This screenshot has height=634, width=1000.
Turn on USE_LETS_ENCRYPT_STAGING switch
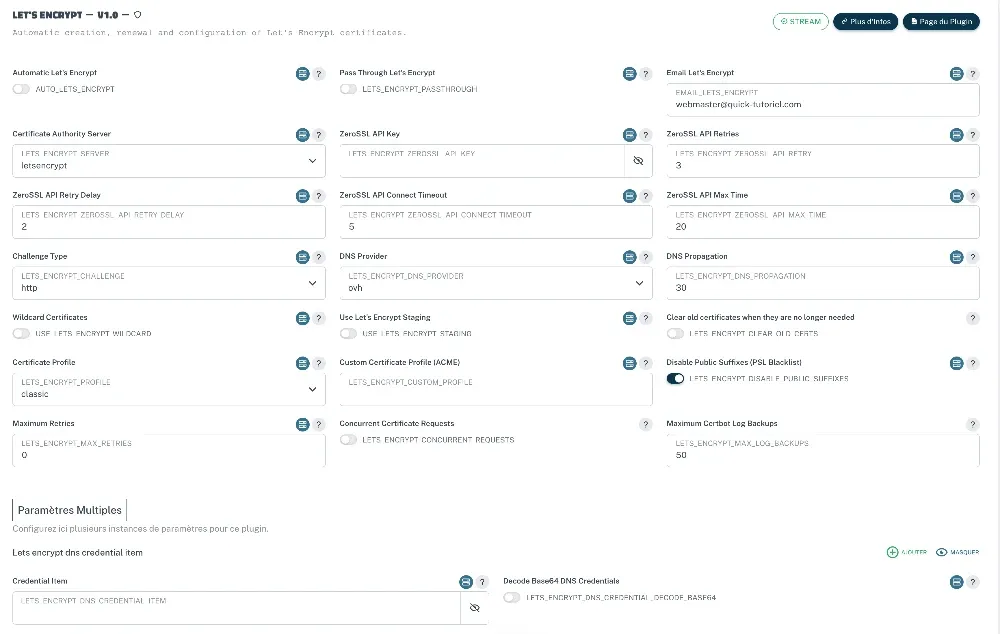(348, 334)
